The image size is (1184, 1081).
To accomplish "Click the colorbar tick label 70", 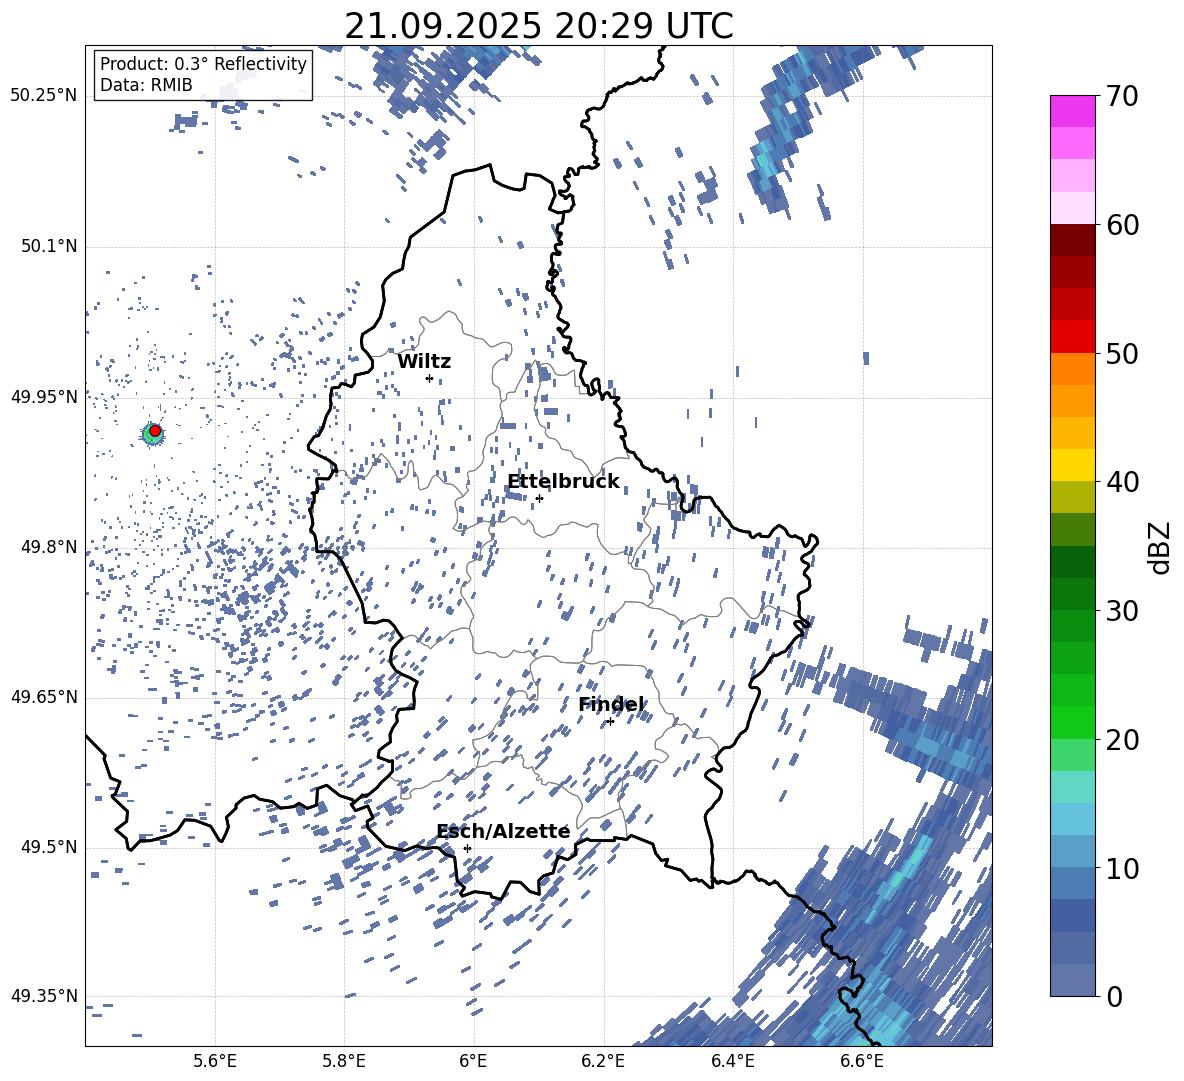I will pyautogui.click(x=1121, y=97).
